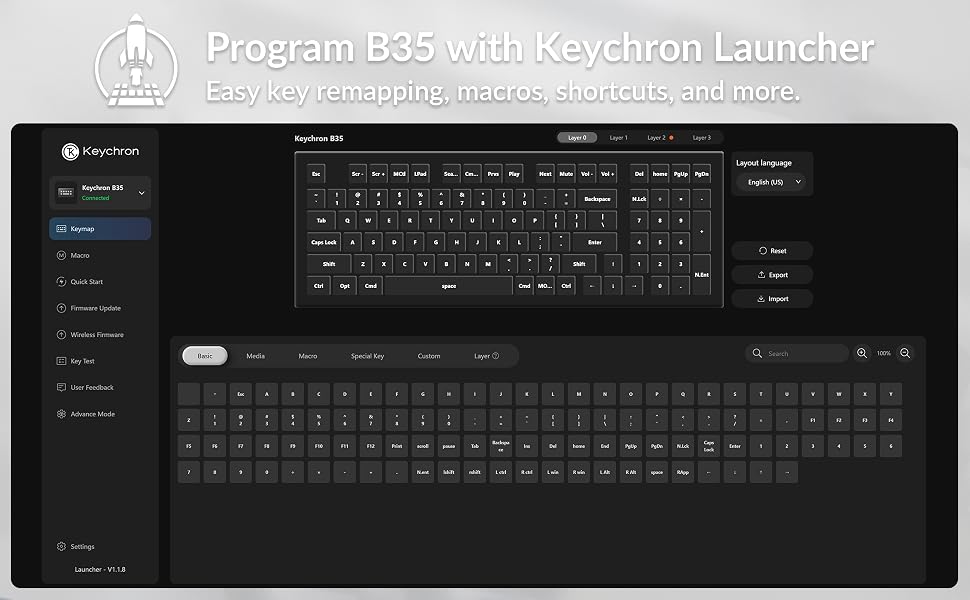This screenshot has width=970, height=600.
Task: Switch to the Layer 3 tab
Action: pos(702,138)
